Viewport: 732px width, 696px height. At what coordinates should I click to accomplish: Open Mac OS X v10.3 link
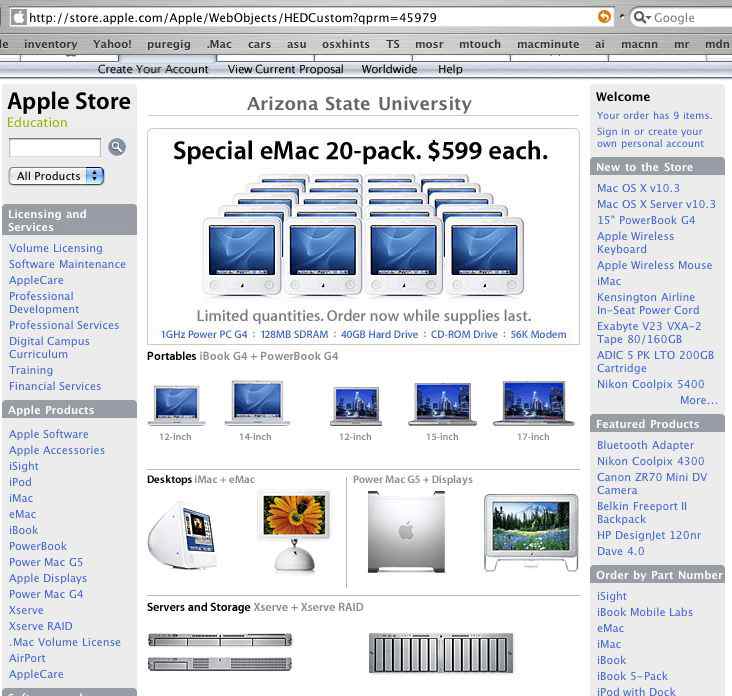(x=638, y=188)
